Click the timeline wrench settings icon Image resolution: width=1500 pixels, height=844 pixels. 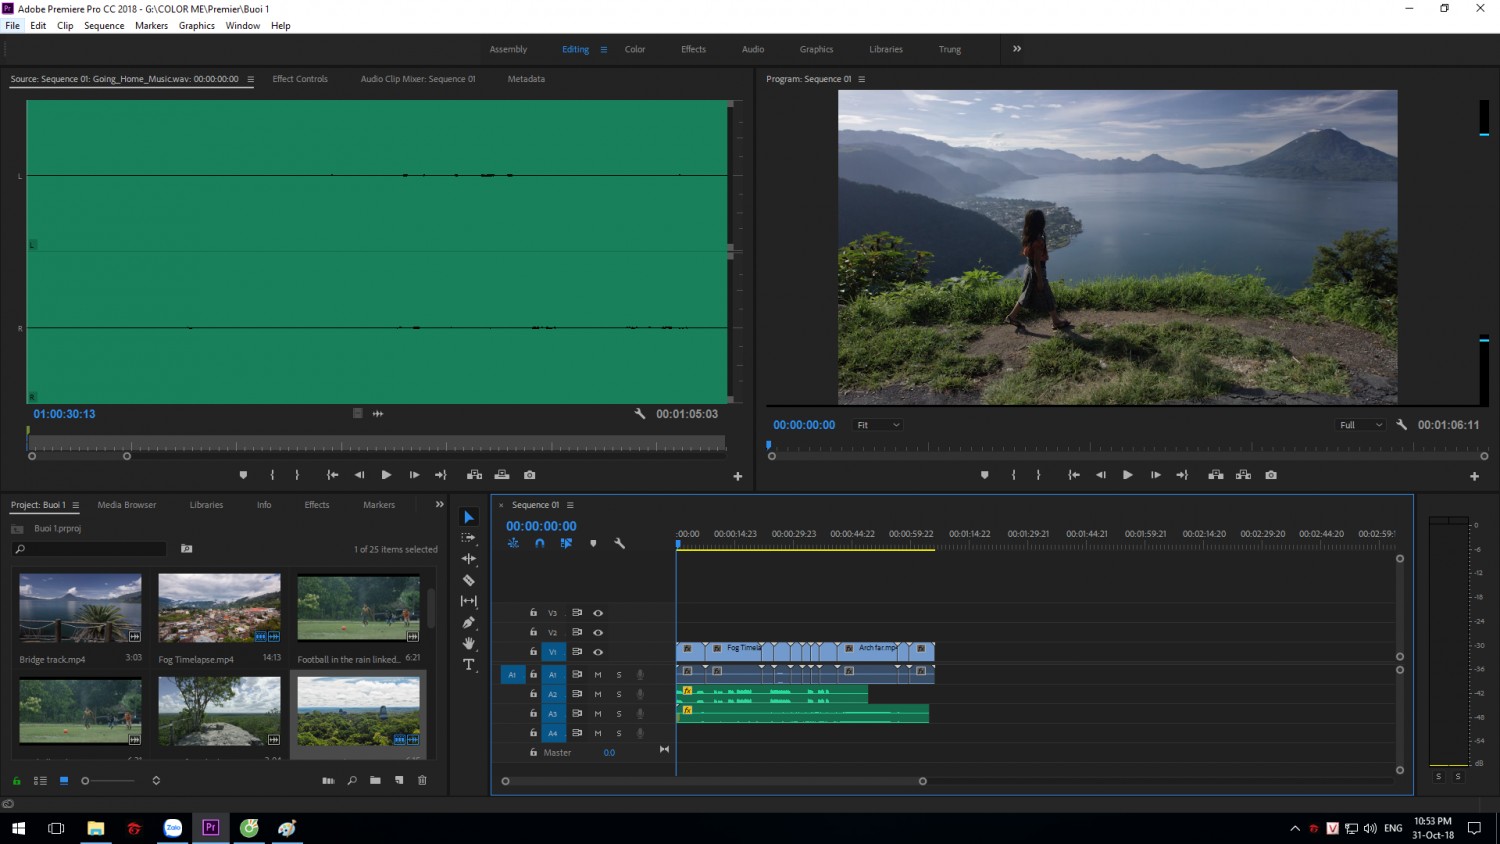(x=620, y=544)
